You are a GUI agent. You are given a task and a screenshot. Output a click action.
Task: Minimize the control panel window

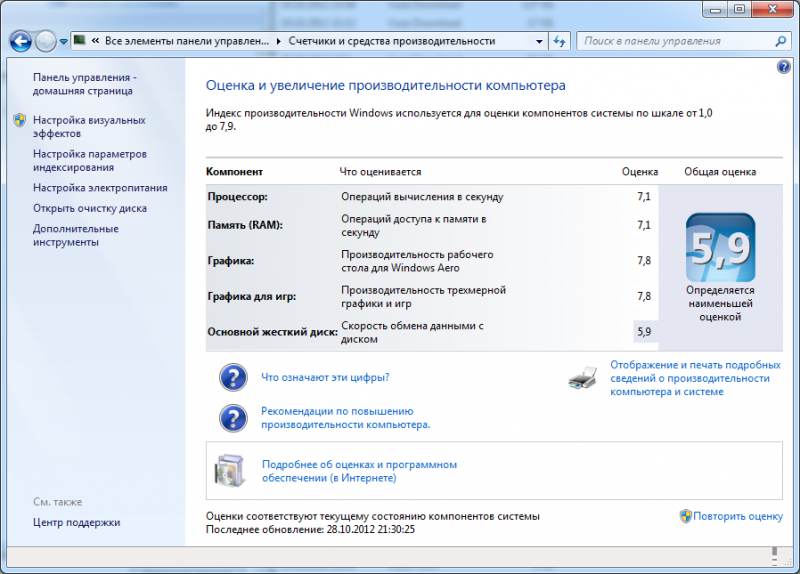[715, 9]
